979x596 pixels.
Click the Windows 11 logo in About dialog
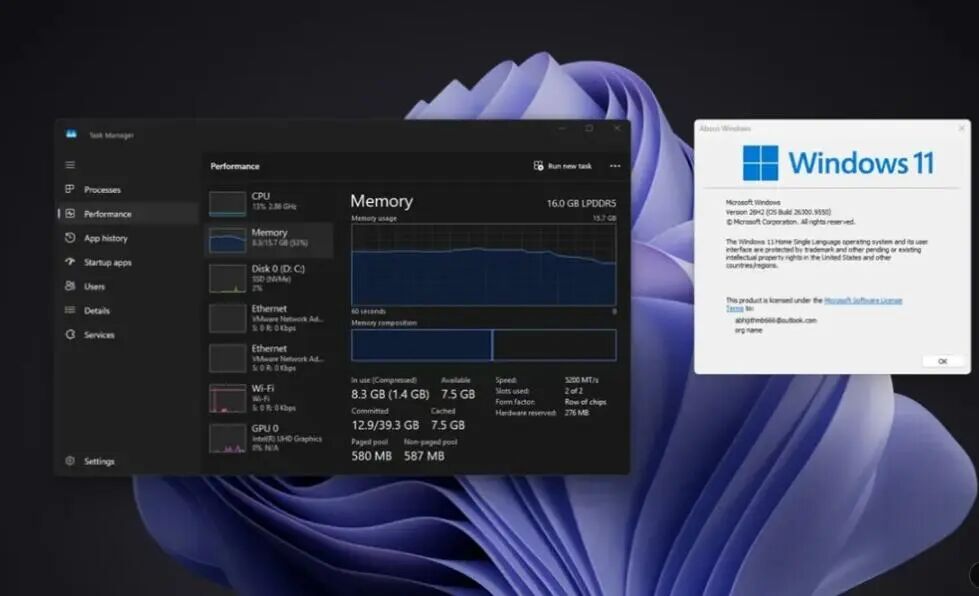pyautogui.click(x=760, y=163)
